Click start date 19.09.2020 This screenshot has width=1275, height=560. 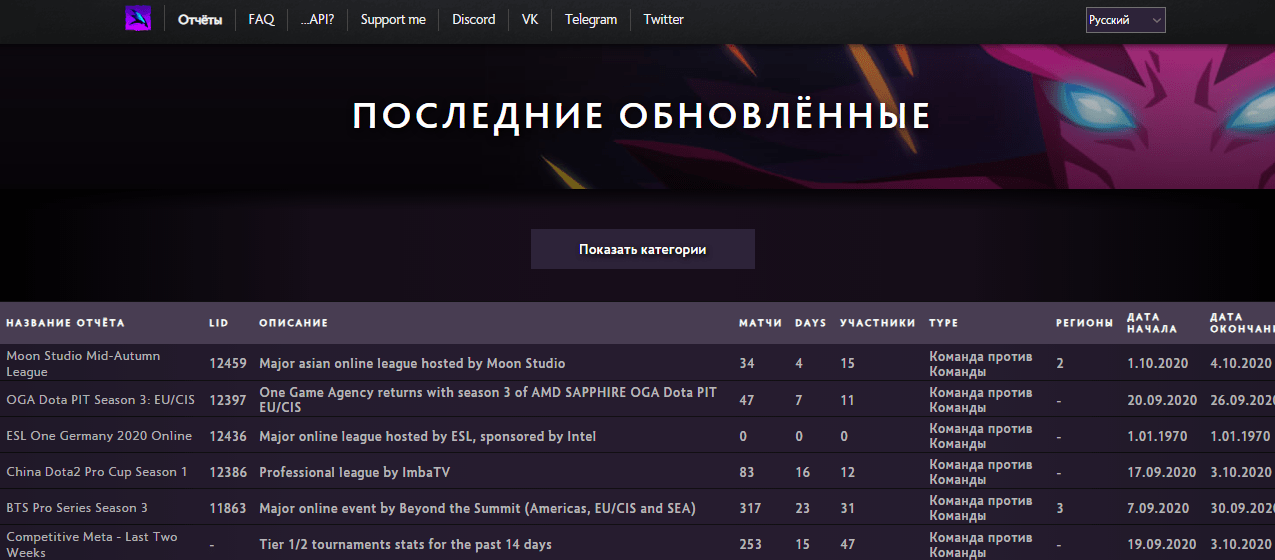1162,544
